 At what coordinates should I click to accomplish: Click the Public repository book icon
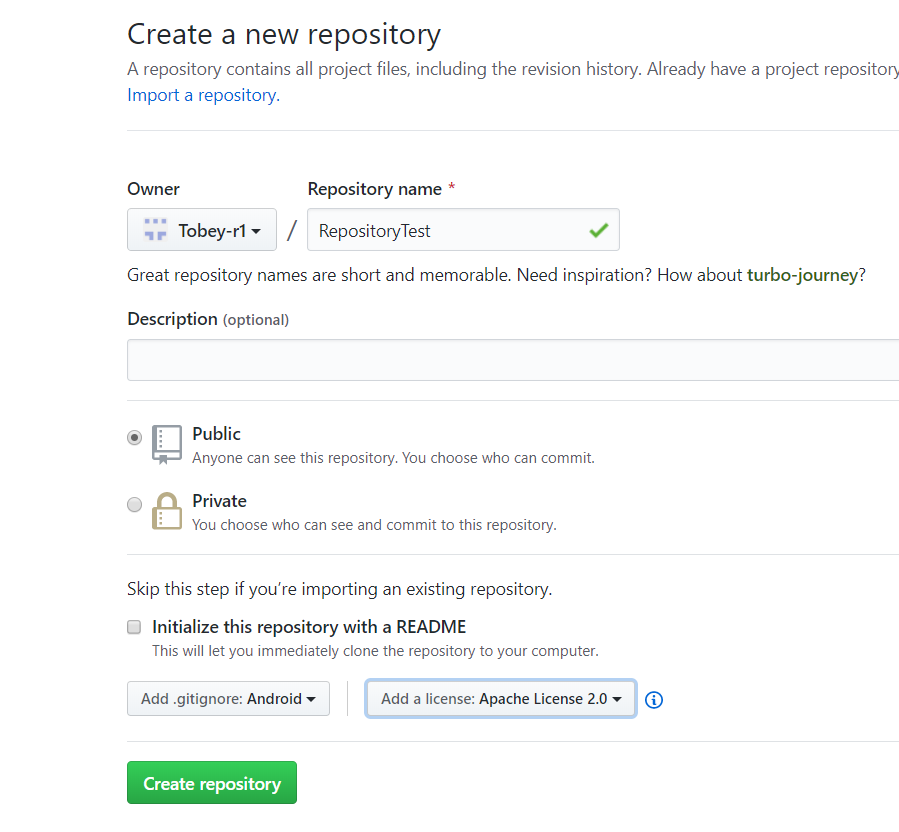167,444
